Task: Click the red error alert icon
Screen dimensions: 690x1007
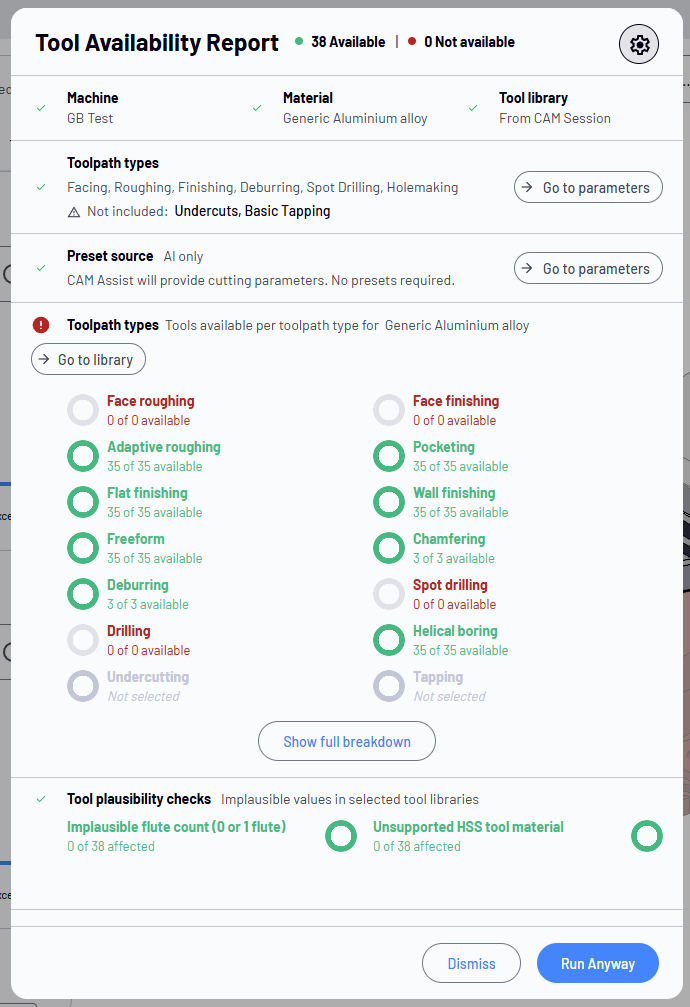Action: 41,325
